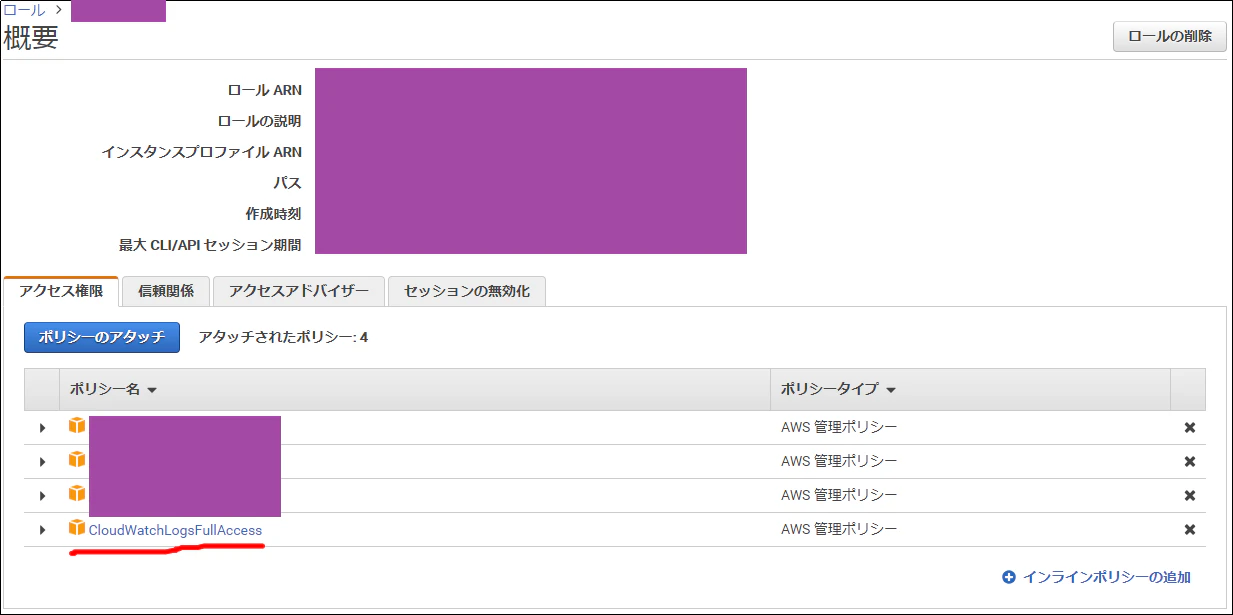Open the 信頼関係 tab
This screenshot has height=615, width=1233.
point(166,291)
